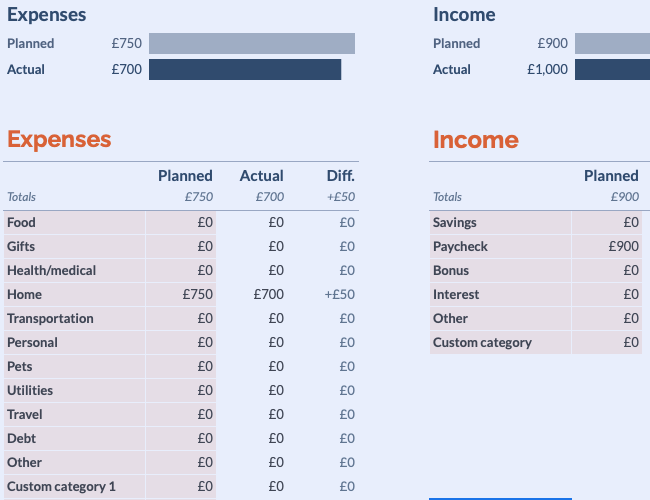Select the Interest income category cell

[x=500, y=294]
